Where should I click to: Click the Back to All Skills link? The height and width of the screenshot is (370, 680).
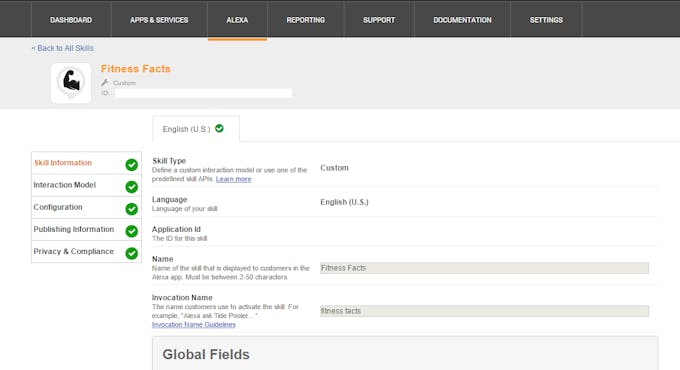(62, 48)
